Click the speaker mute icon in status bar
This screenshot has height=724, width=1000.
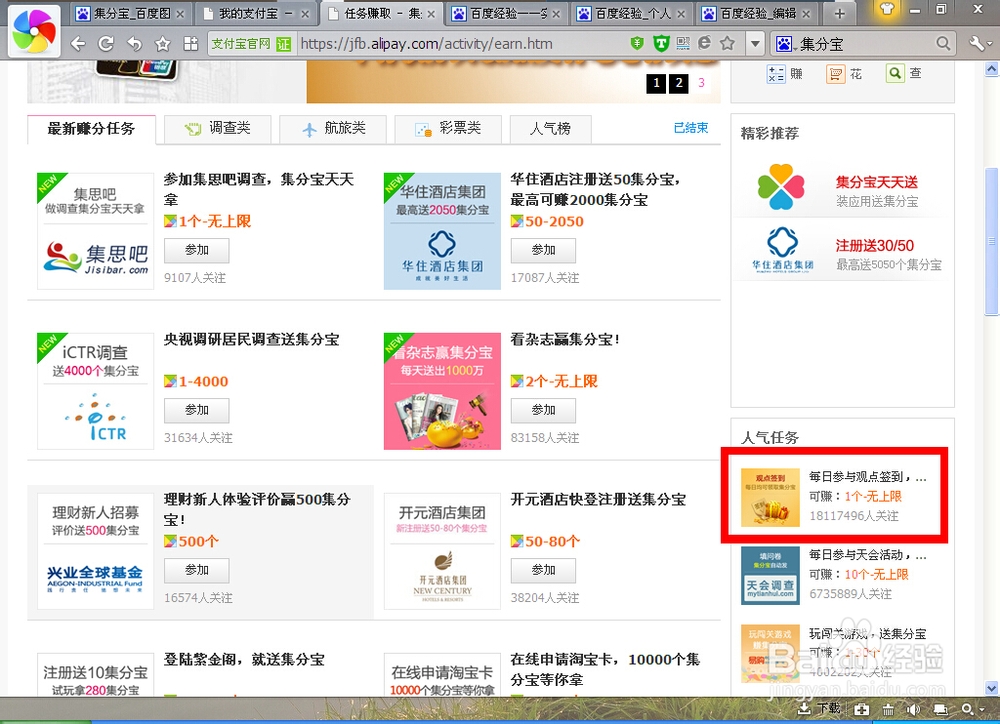click(913, 709)
